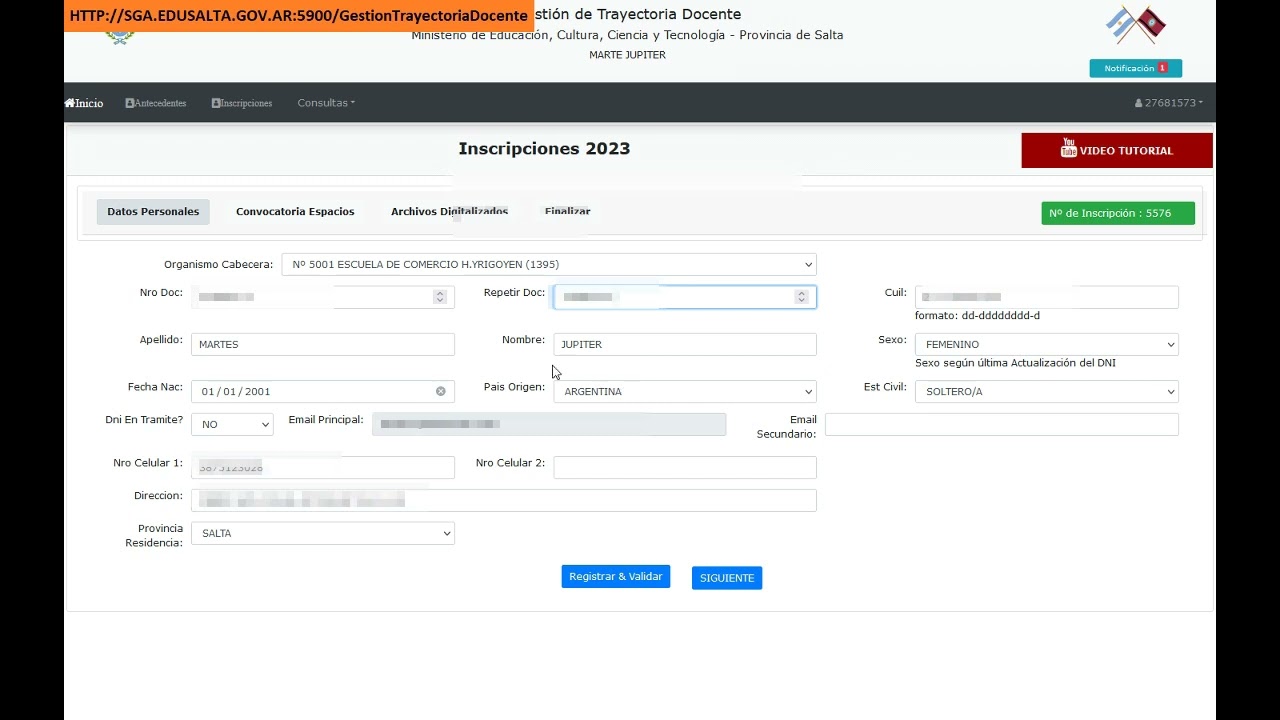1280x720 pixels.
Task: Click Email Principal field
Action: coord(549,424)
